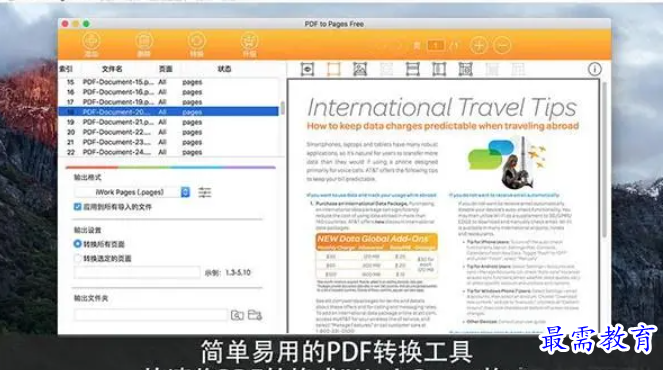Click the page number field in the orange toolbar
The width and height of the screenshot is (663, 370).
coord(436,45)
